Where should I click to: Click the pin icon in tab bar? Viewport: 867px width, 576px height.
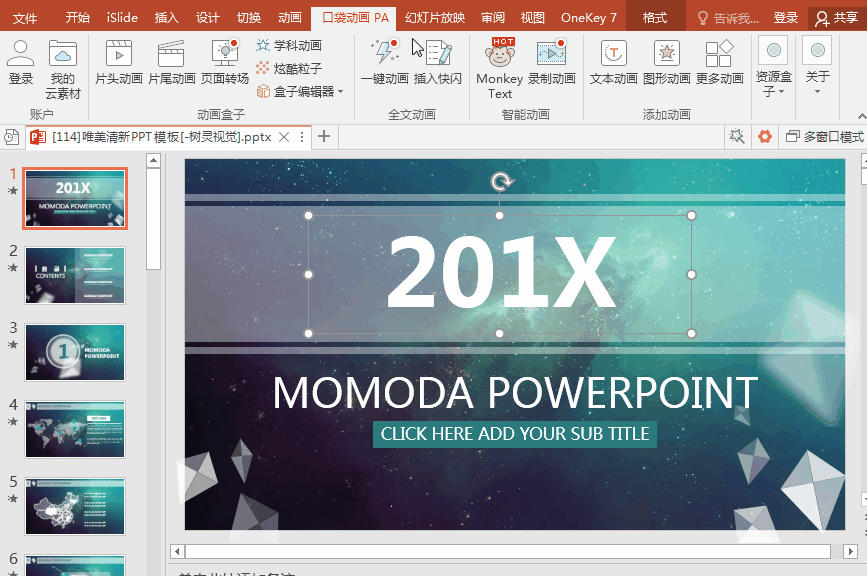pyautogui.click(x=737, y=136)
